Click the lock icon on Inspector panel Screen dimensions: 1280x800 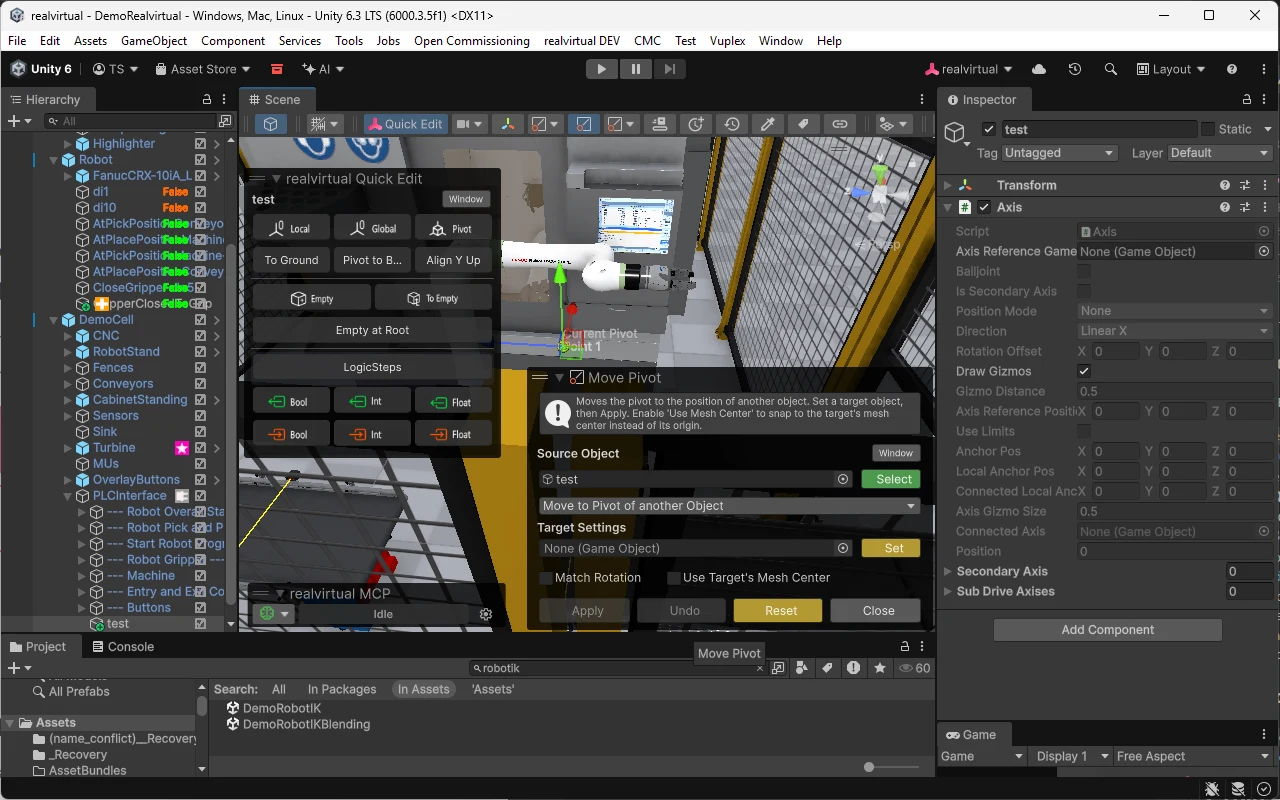(x=1247, y=100)
